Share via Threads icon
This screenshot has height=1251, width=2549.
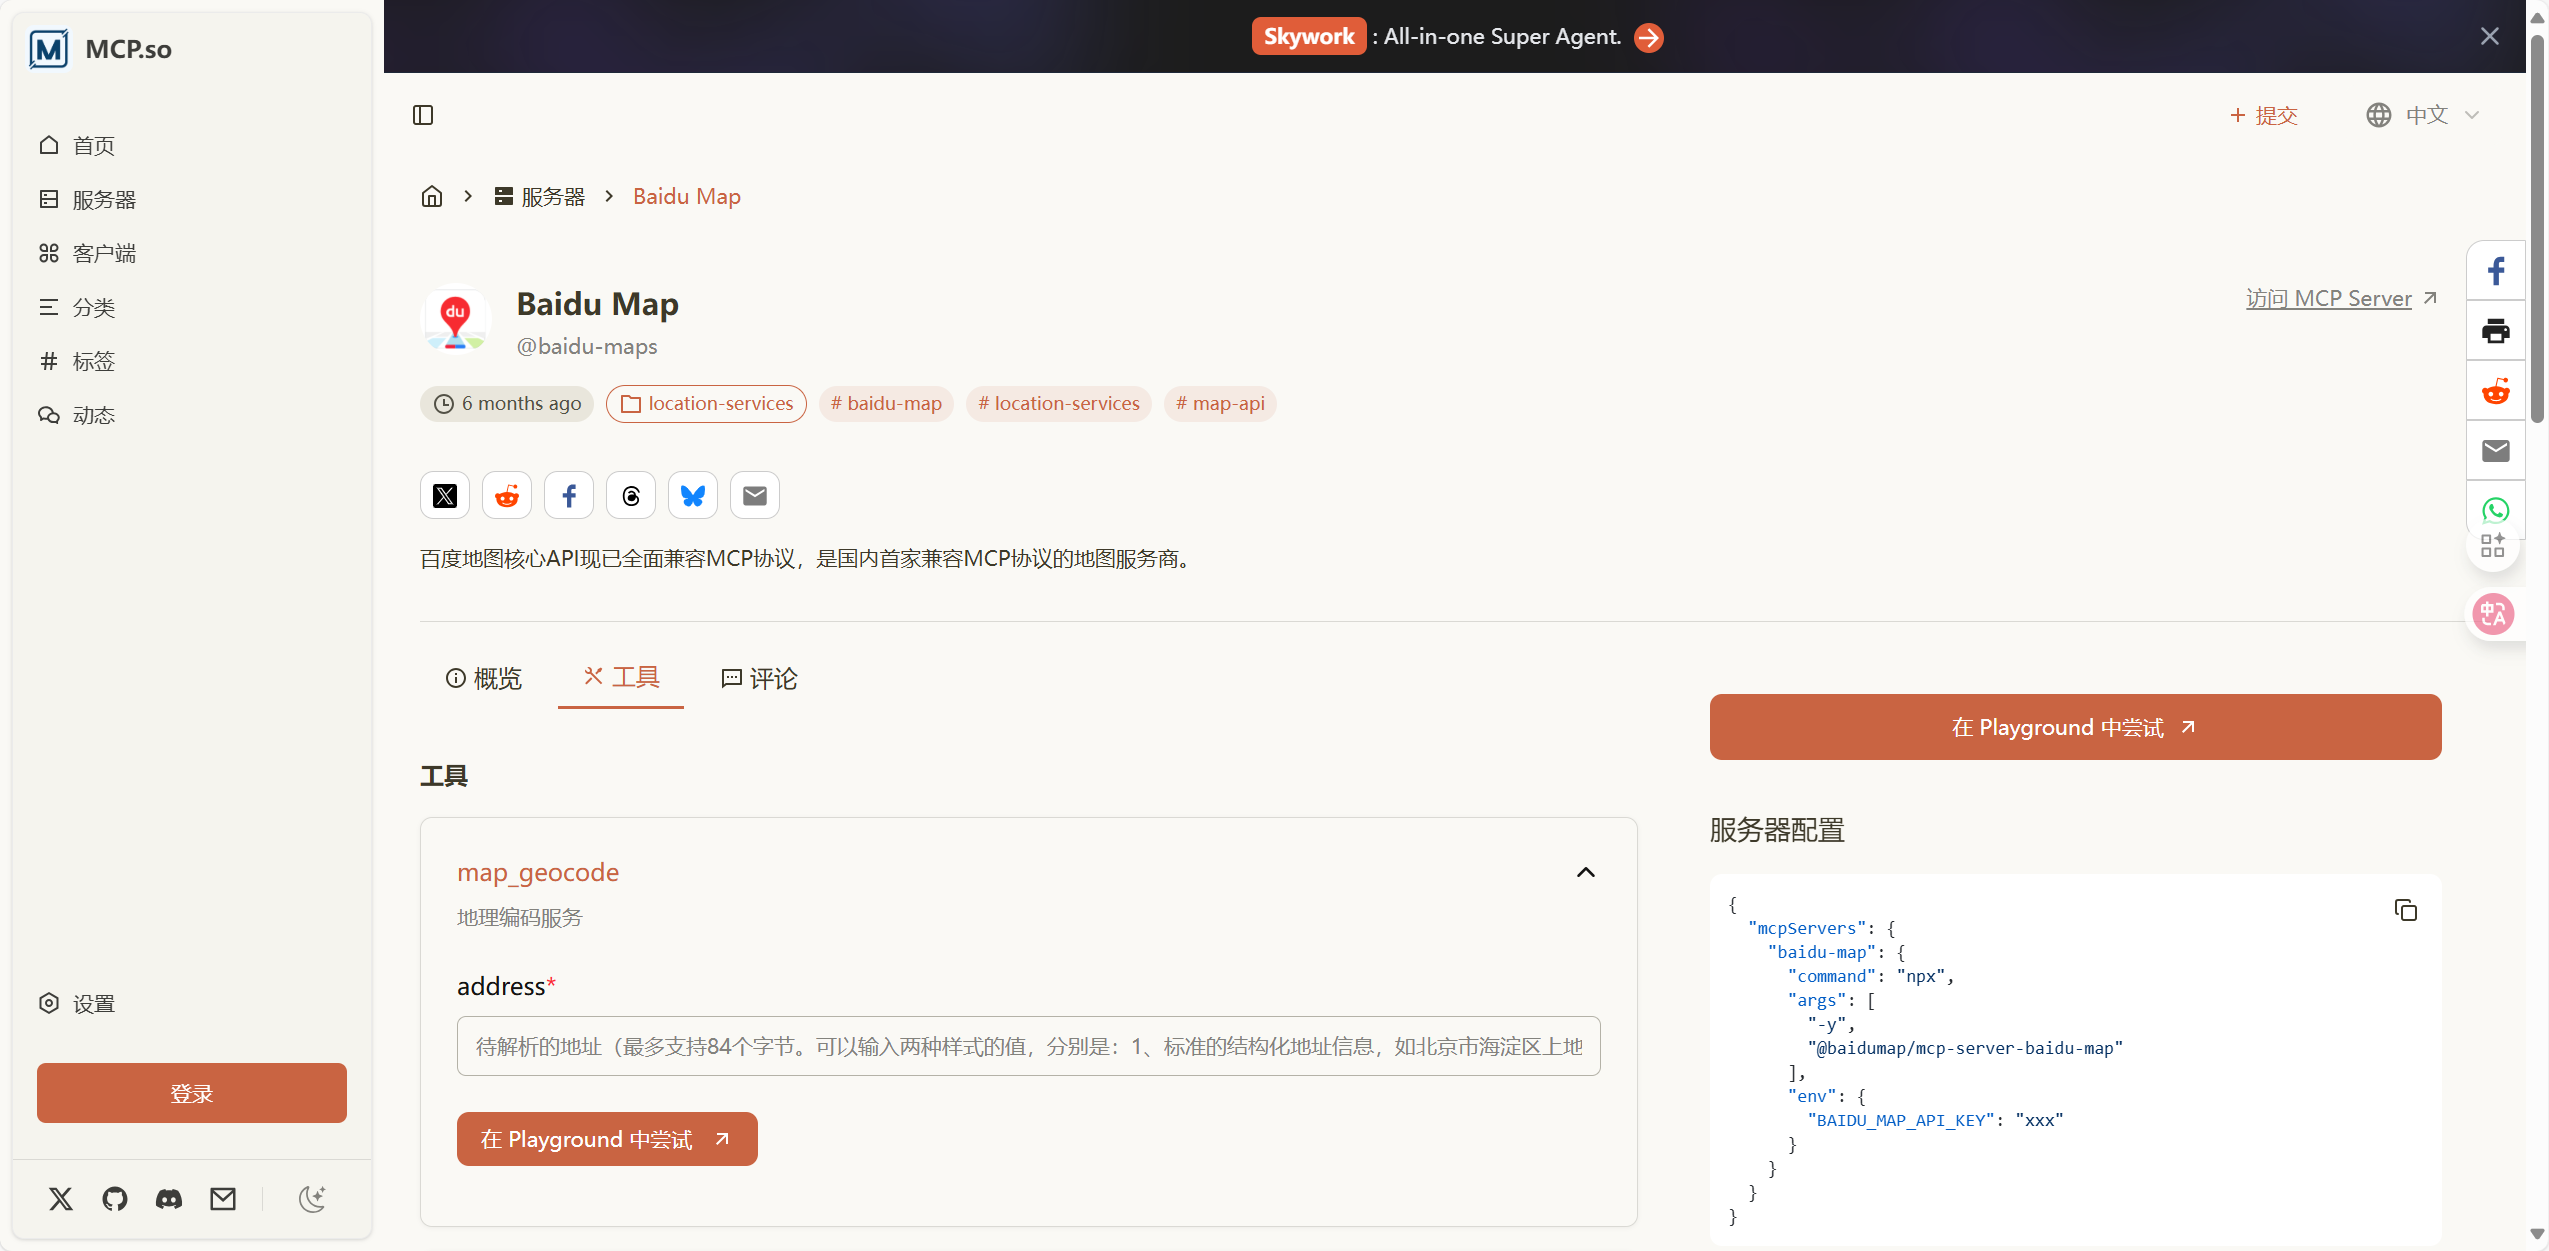click(x=631, y=496)
